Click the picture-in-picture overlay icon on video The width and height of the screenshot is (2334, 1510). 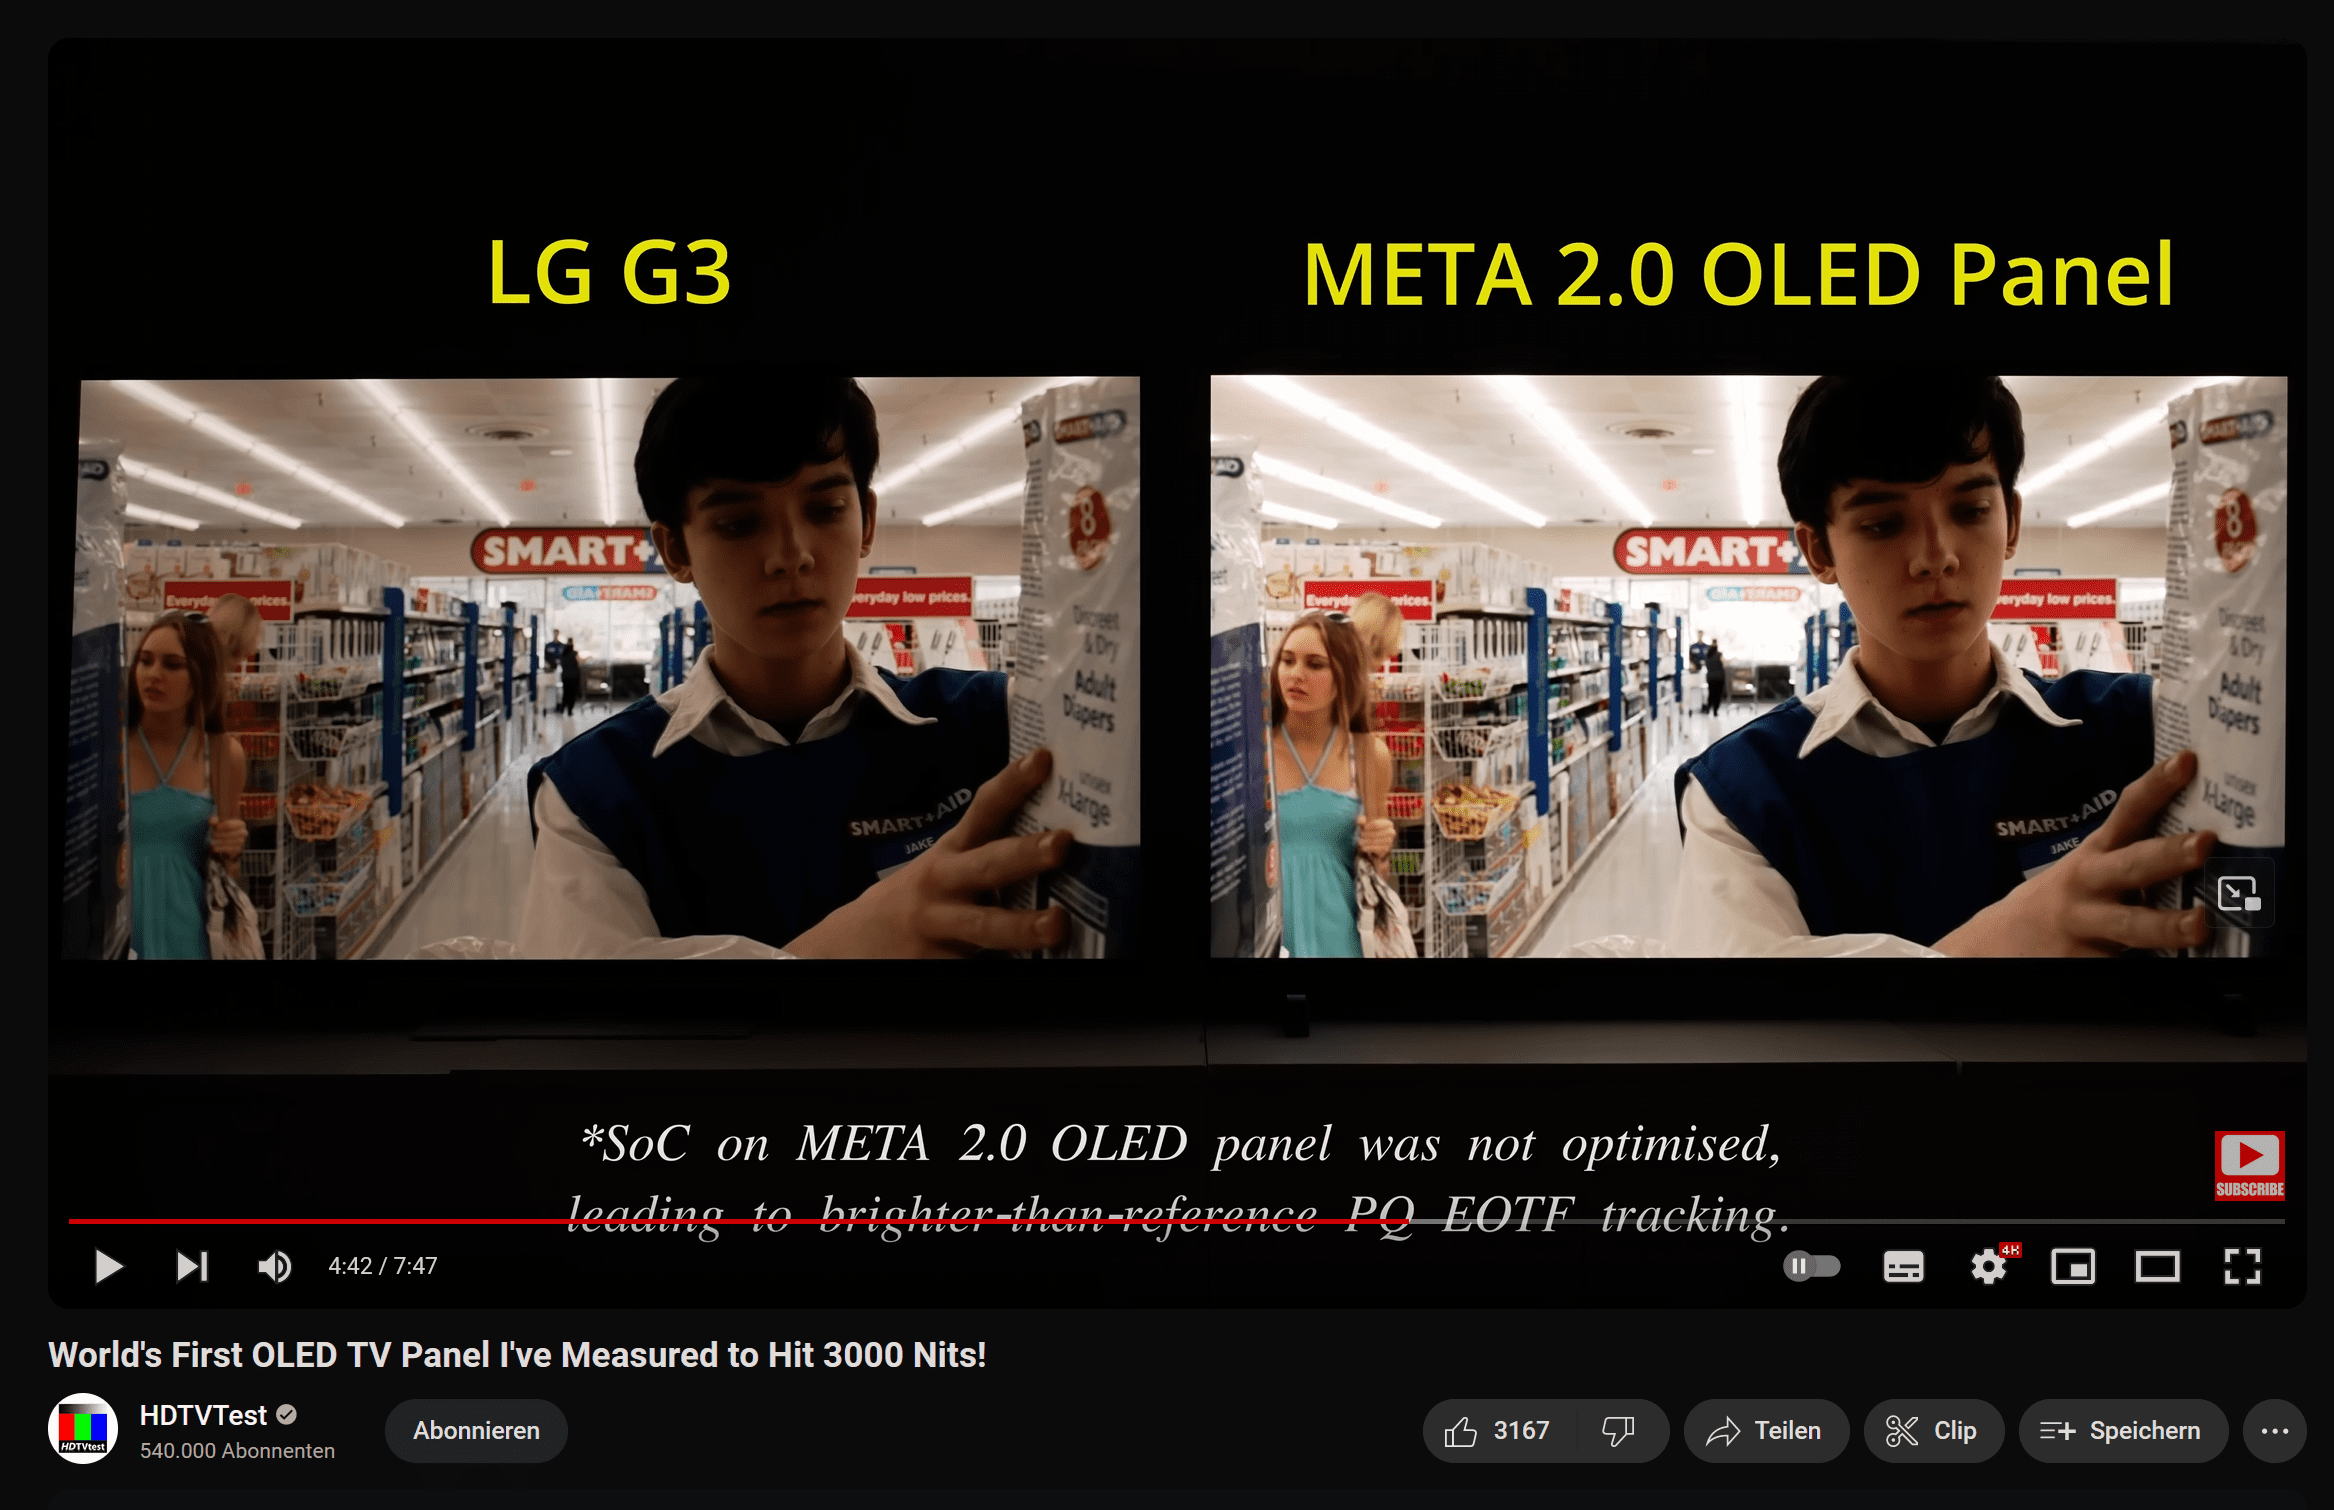pos(2239,893)
